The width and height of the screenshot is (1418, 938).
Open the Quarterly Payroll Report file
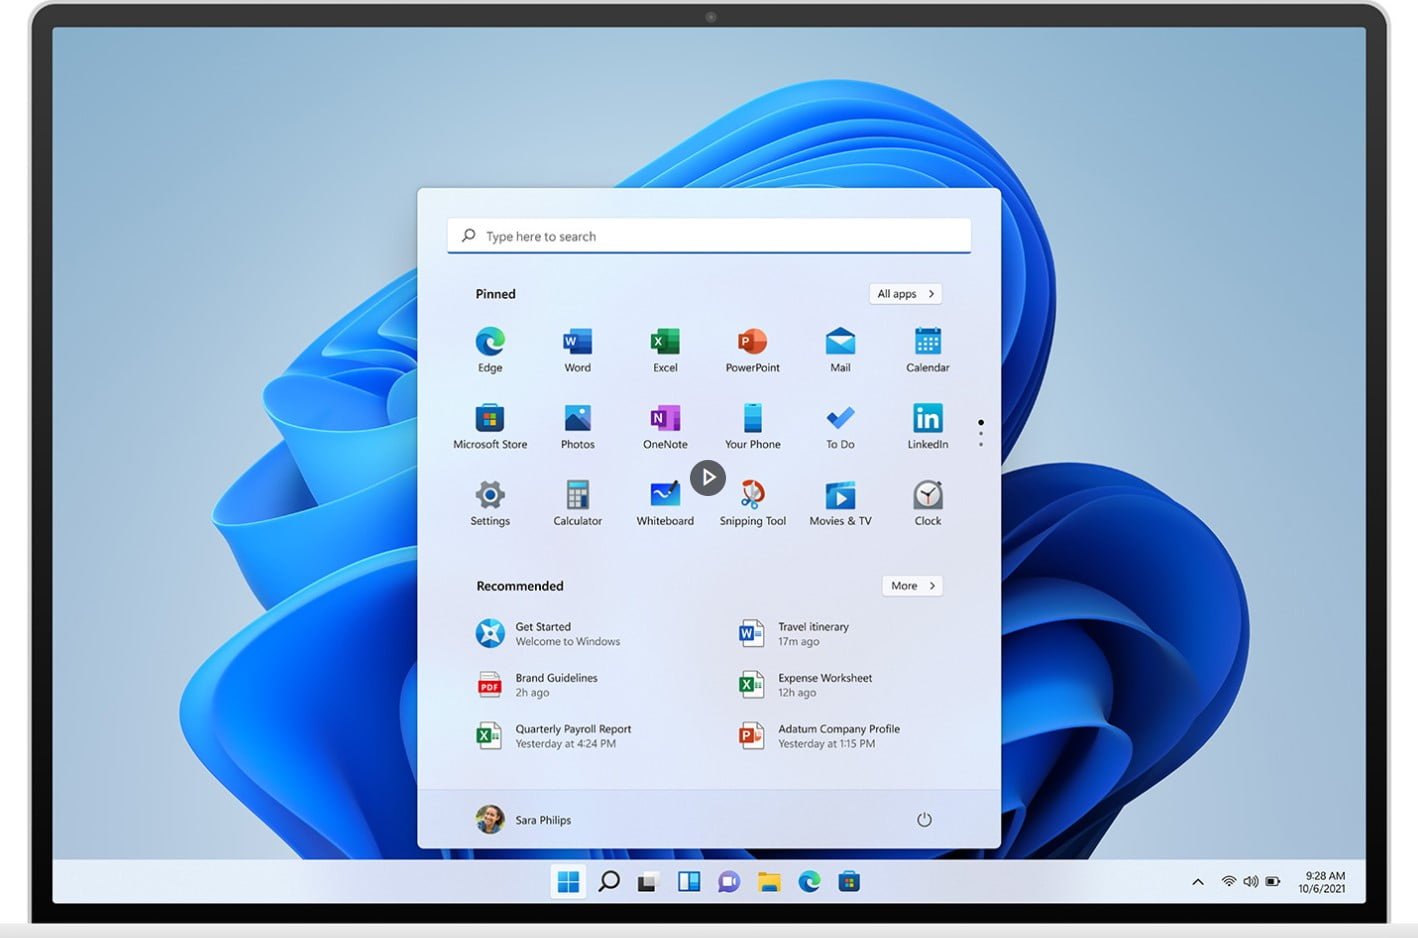pos(572,736)
